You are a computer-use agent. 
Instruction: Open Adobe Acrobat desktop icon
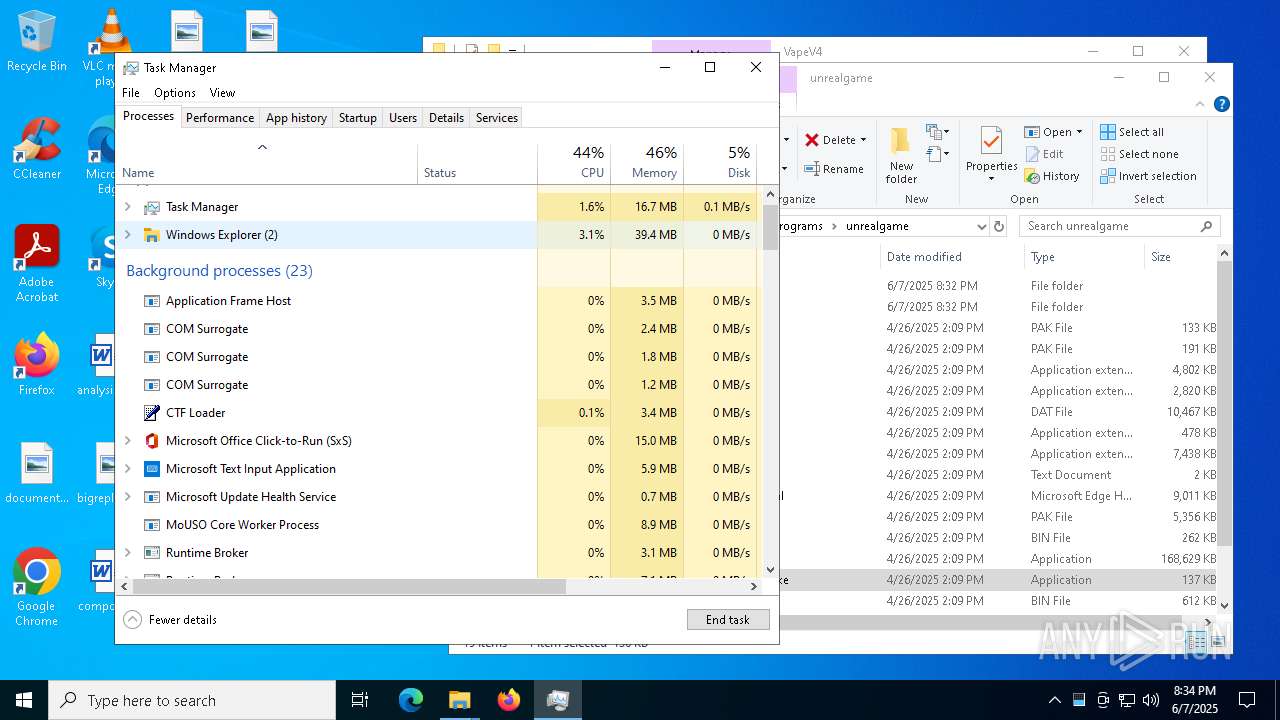[x=36, y=264]
